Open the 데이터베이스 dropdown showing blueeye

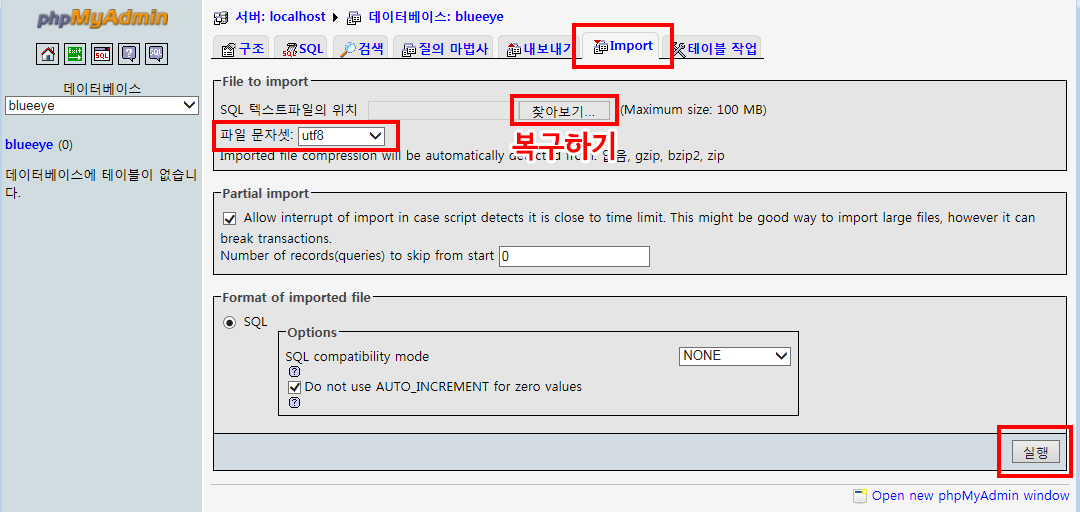coord(102,105)
